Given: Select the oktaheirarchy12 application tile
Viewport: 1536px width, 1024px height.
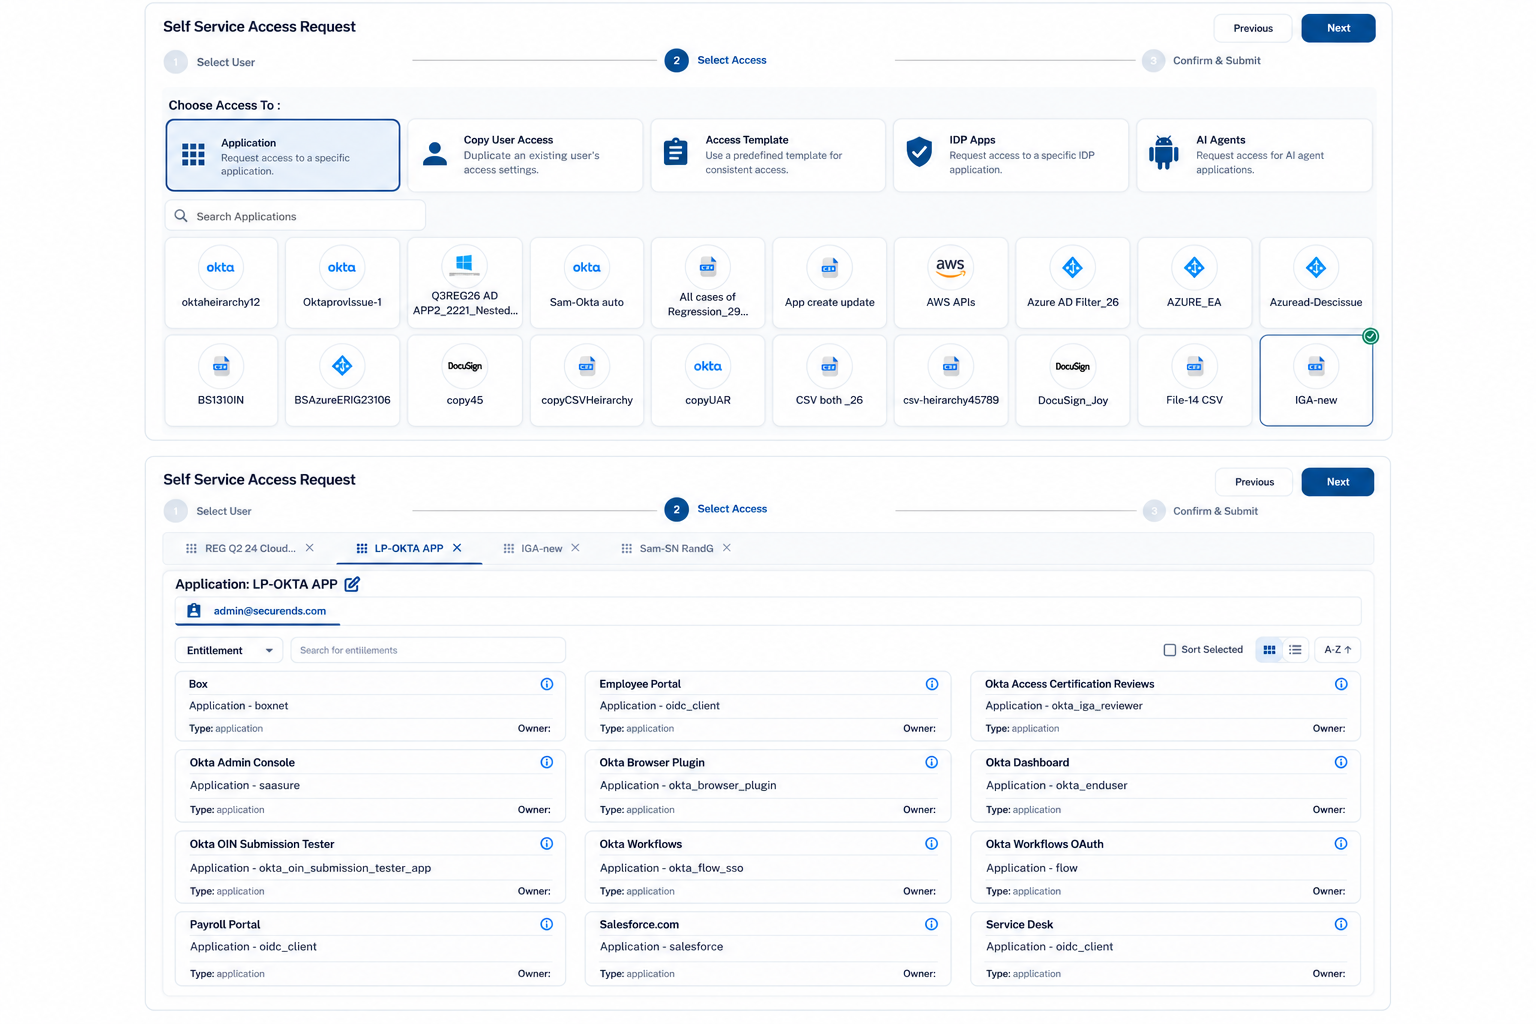Looking at the screenshot, I should (220, 283).
